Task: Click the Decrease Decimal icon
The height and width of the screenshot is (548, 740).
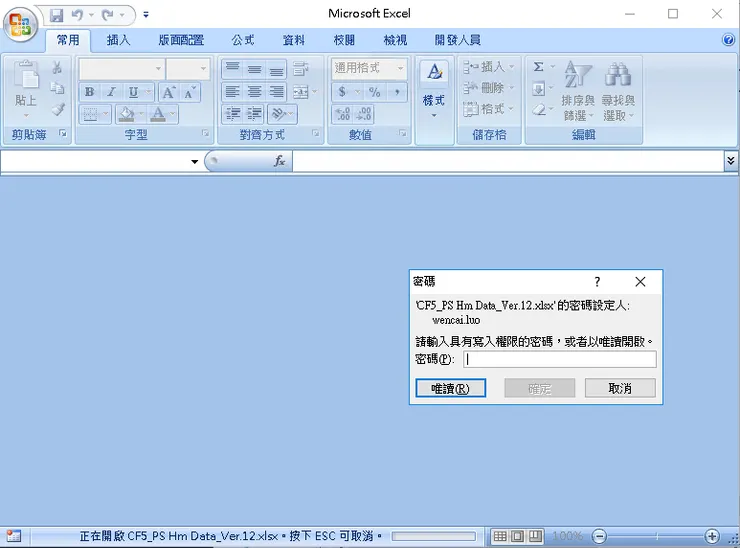Action: pos(364,114)
